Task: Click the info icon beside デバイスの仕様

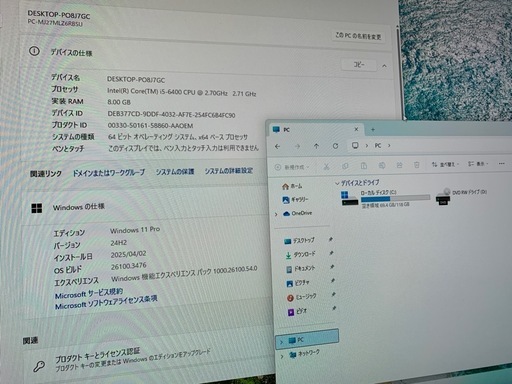Action: click(34, 51)
